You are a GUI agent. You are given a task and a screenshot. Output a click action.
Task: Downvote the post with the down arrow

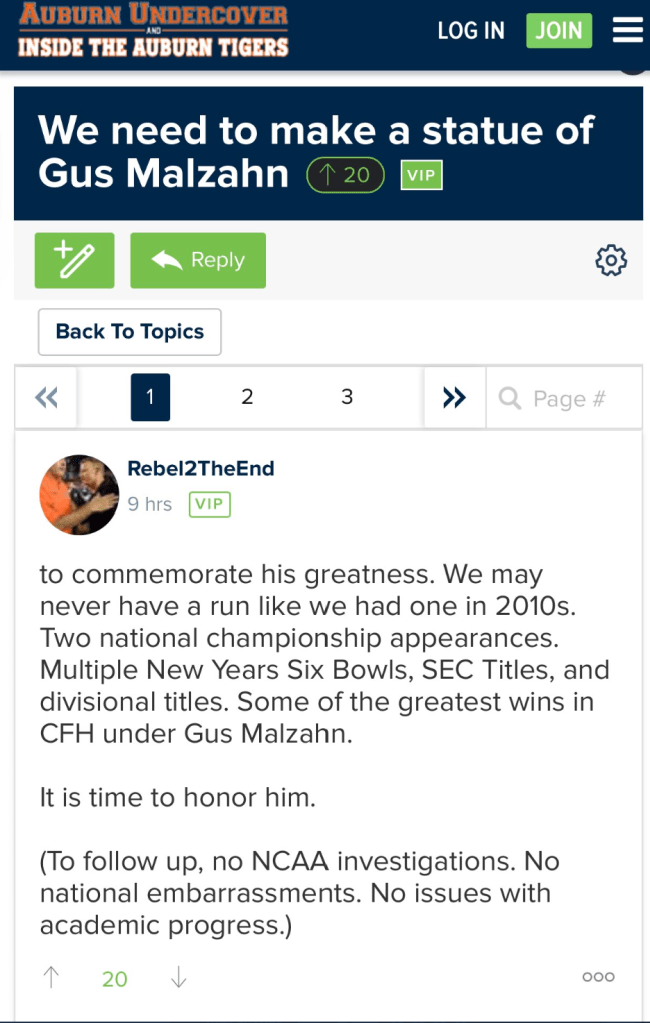click(x=178, y=978)
